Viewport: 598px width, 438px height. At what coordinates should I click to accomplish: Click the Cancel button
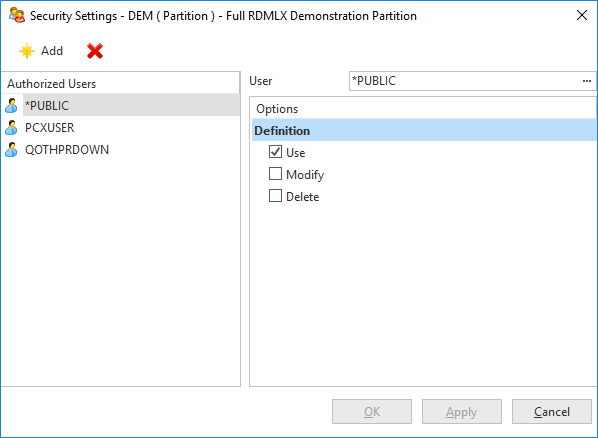pos(551,412)
